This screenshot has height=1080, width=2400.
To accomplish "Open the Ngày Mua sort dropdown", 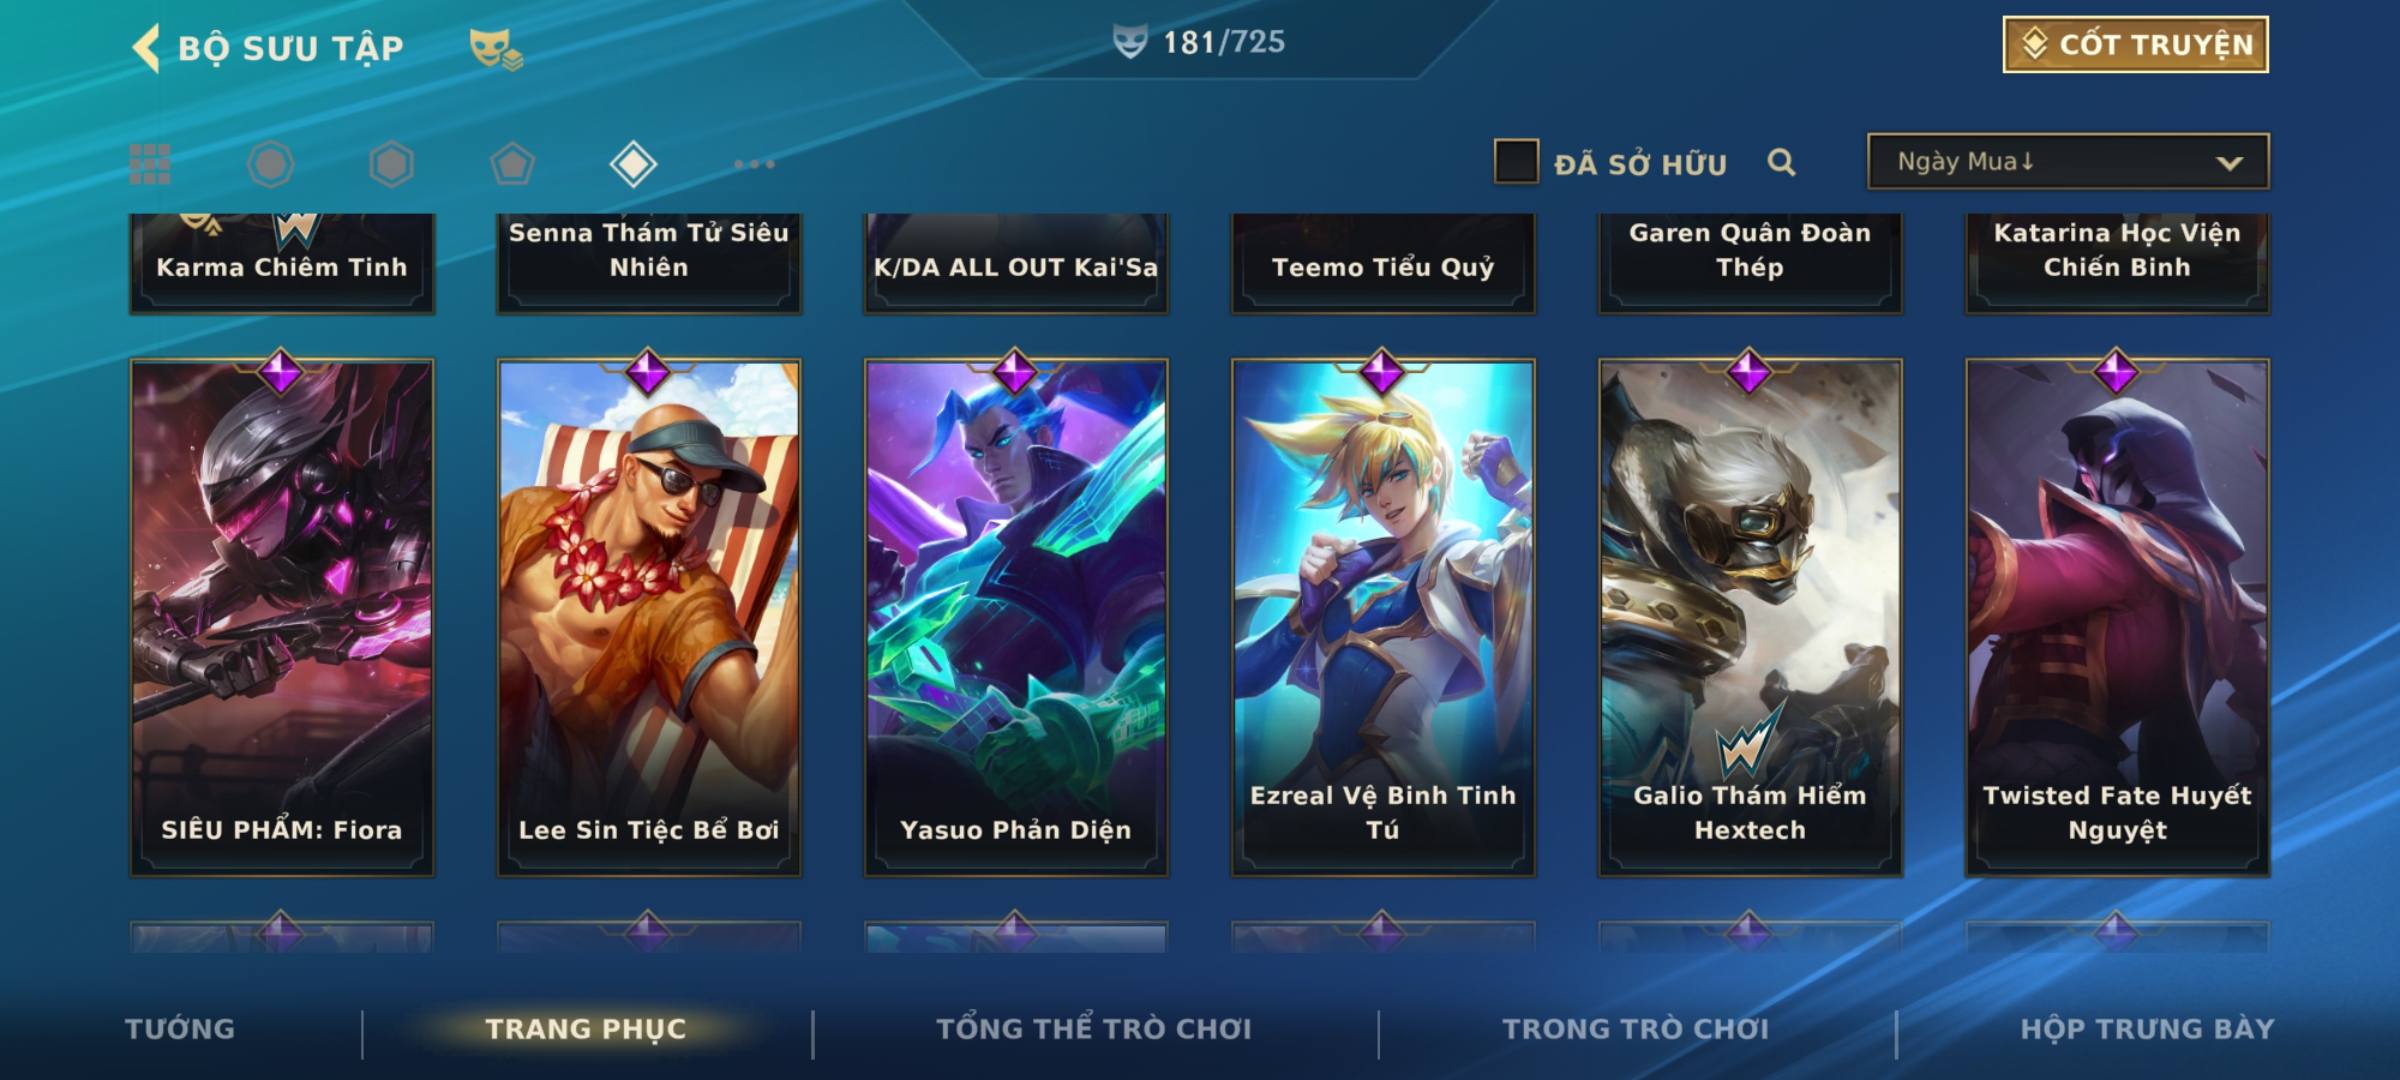I will pos(2068,161).
